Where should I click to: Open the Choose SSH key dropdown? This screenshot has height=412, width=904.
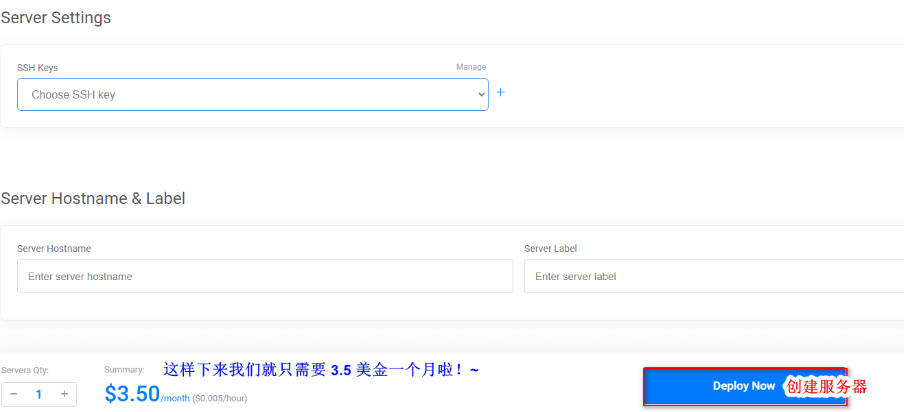(253, 95)
